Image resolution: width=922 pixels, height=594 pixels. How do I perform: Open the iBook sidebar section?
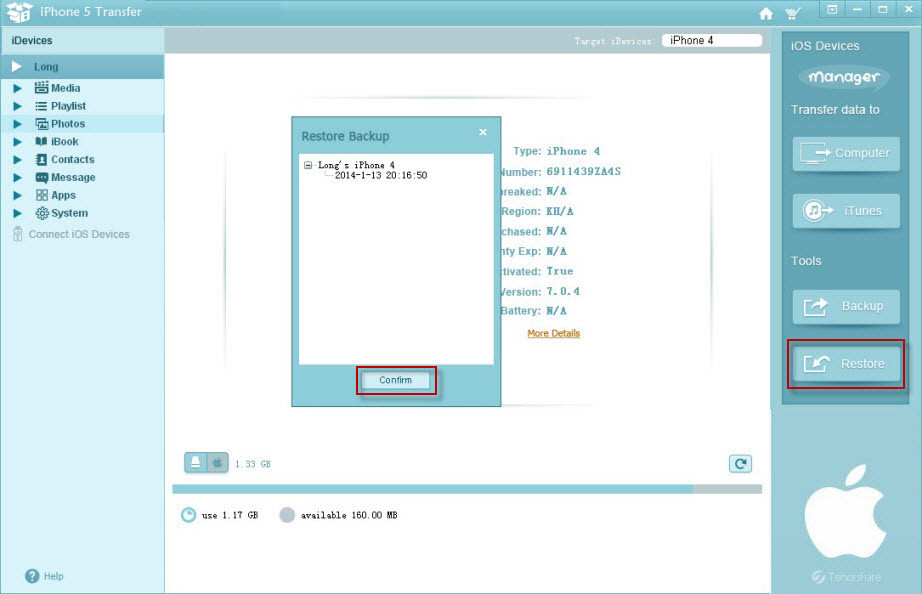coord(82,141)
